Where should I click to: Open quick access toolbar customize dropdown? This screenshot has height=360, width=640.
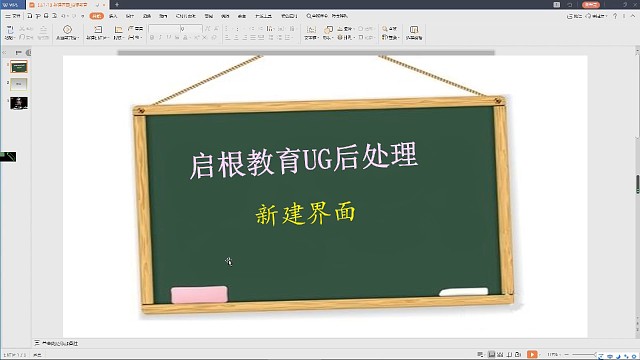[83, 16]
